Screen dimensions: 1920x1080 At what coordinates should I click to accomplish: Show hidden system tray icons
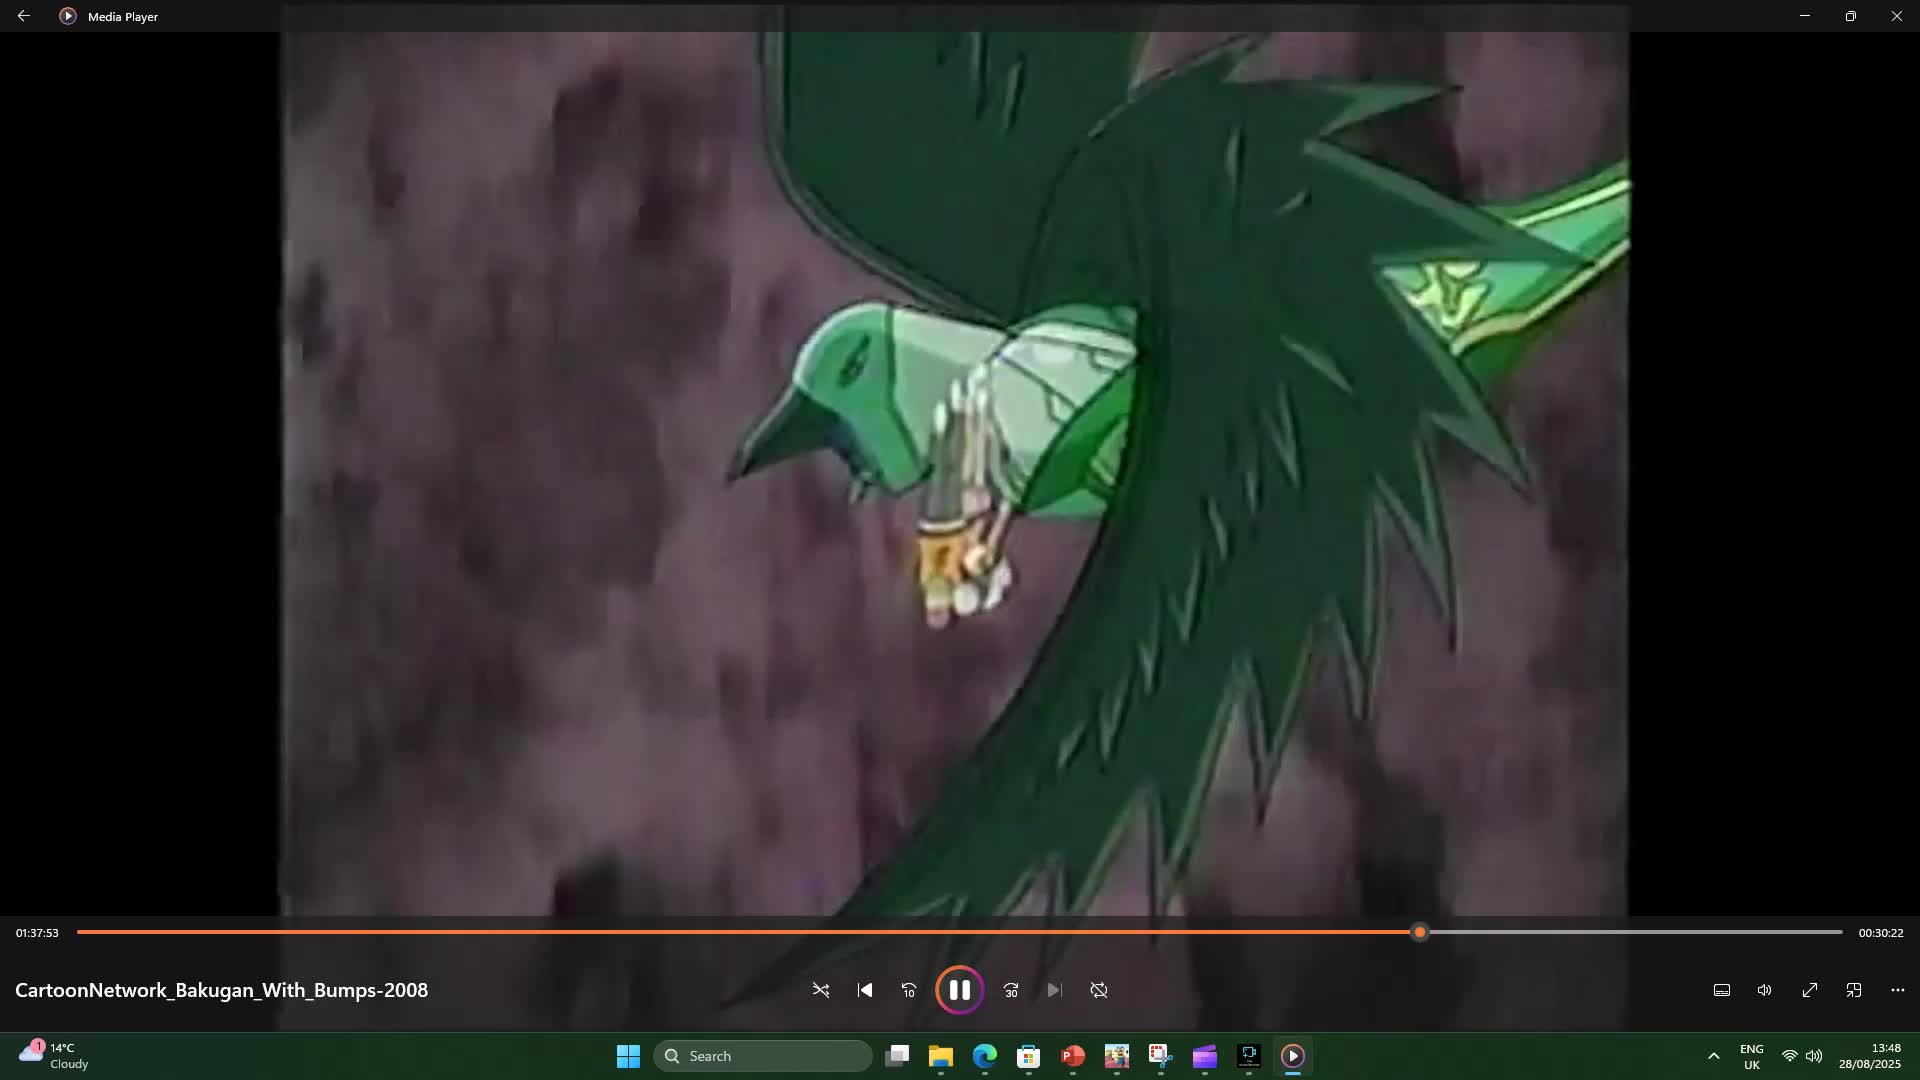tap(1713, 1056)
